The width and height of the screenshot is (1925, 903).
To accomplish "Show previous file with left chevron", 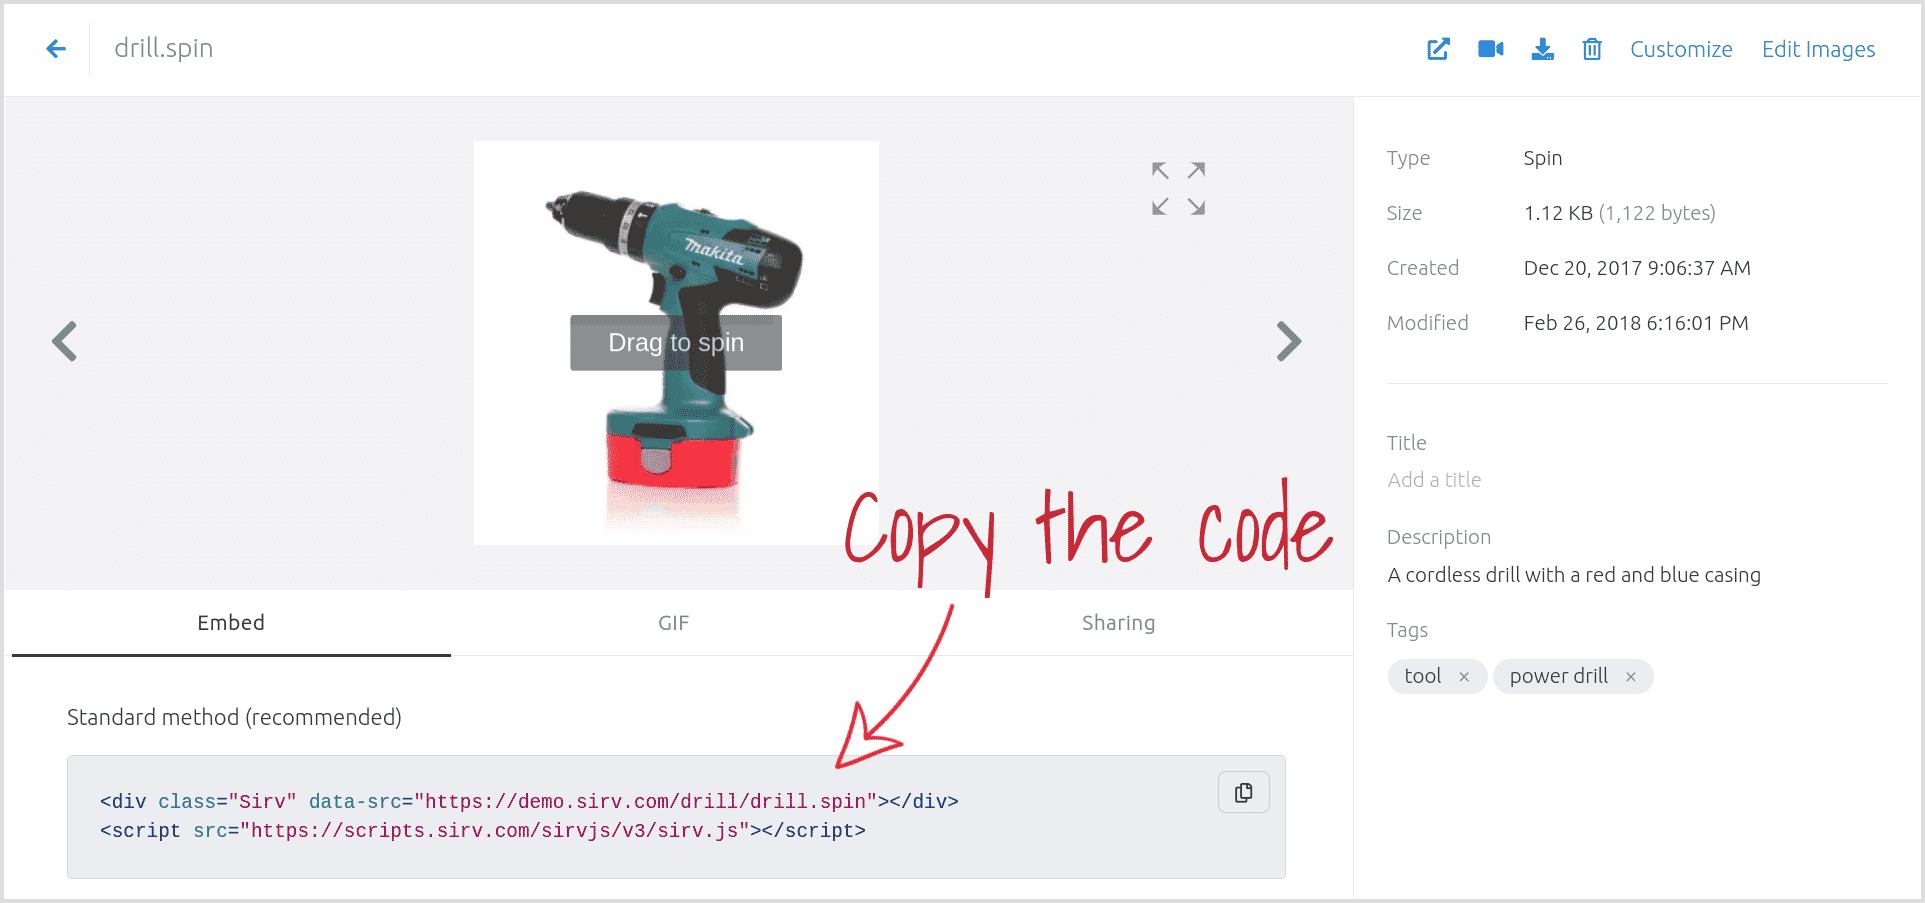I will point(65,341).
